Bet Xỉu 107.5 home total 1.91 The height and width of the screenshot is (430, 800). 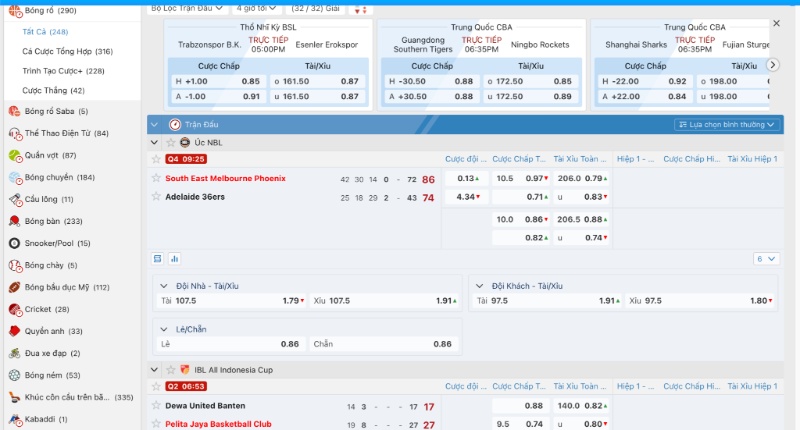tap(385, 301)
